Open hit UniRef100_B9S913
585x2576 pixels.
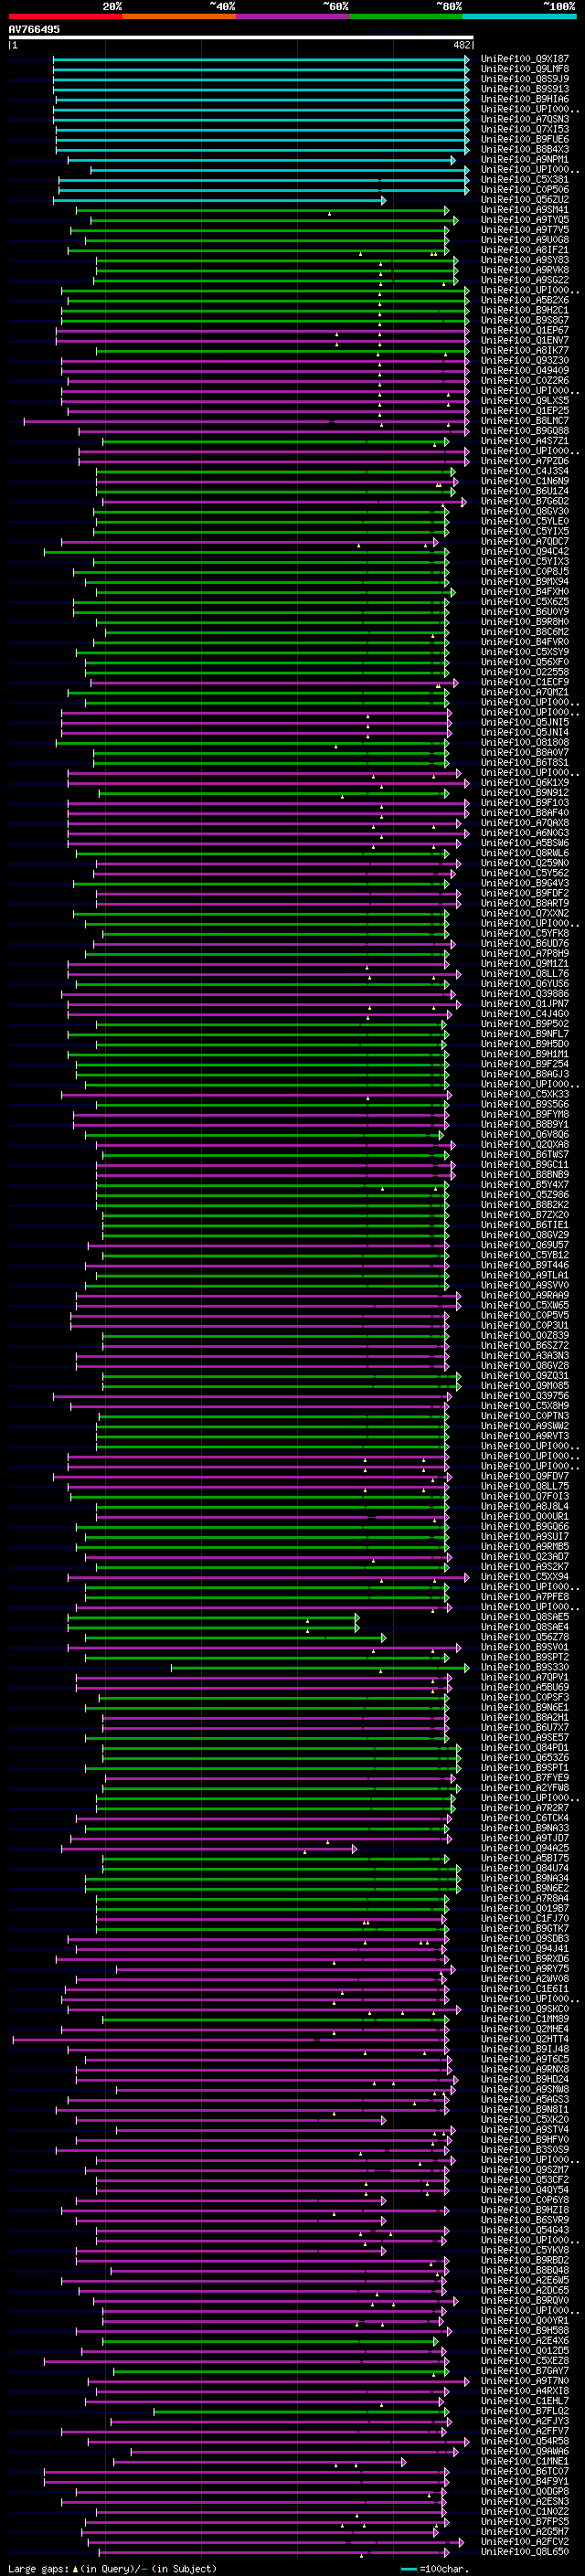[x=525, y=89]
